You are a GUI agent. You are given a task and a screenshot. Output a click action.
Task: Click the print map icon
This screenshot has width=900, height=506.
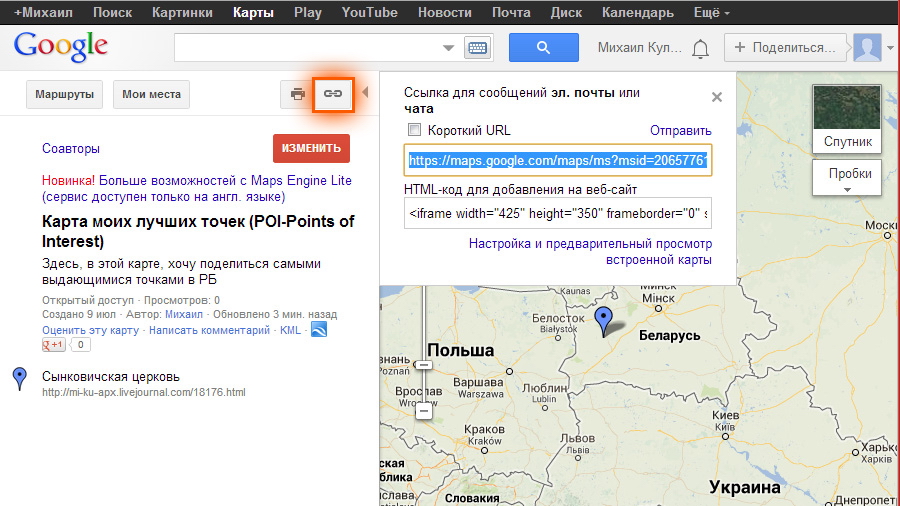point(297,94)
